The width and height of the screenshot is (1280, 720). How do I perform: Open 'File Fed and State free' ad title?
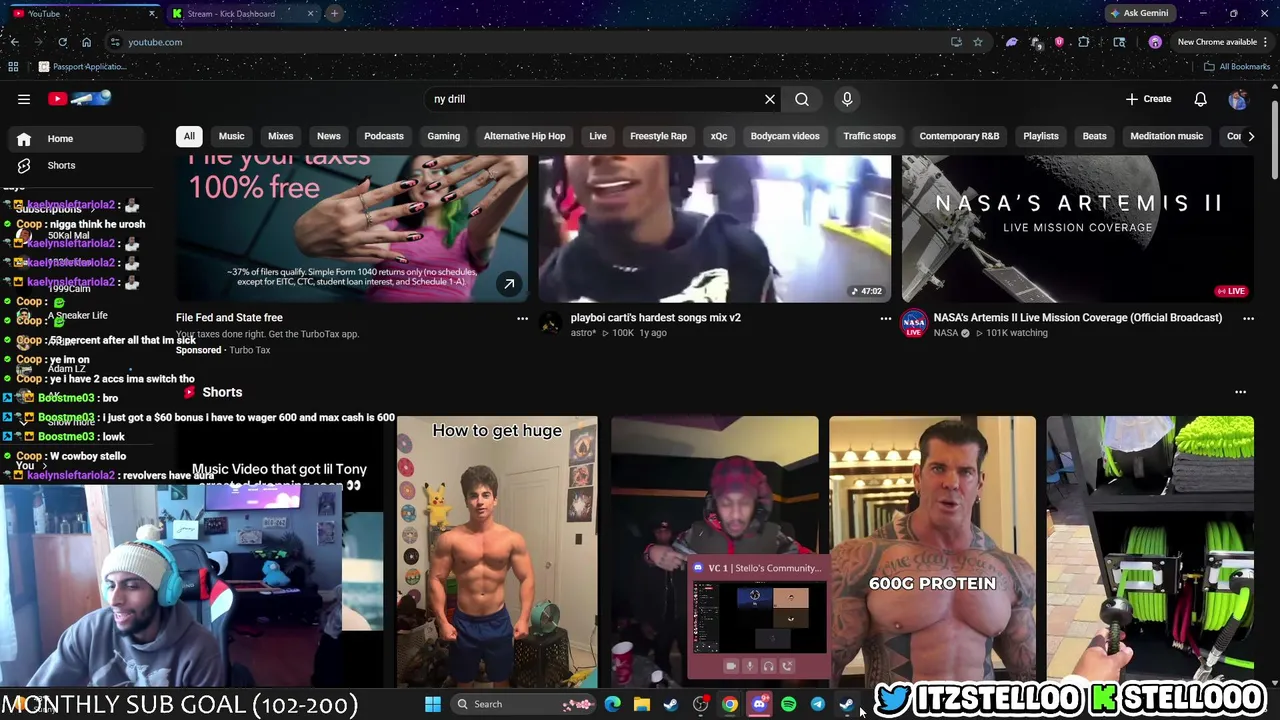pyautogui.click(x=229, y=318)
